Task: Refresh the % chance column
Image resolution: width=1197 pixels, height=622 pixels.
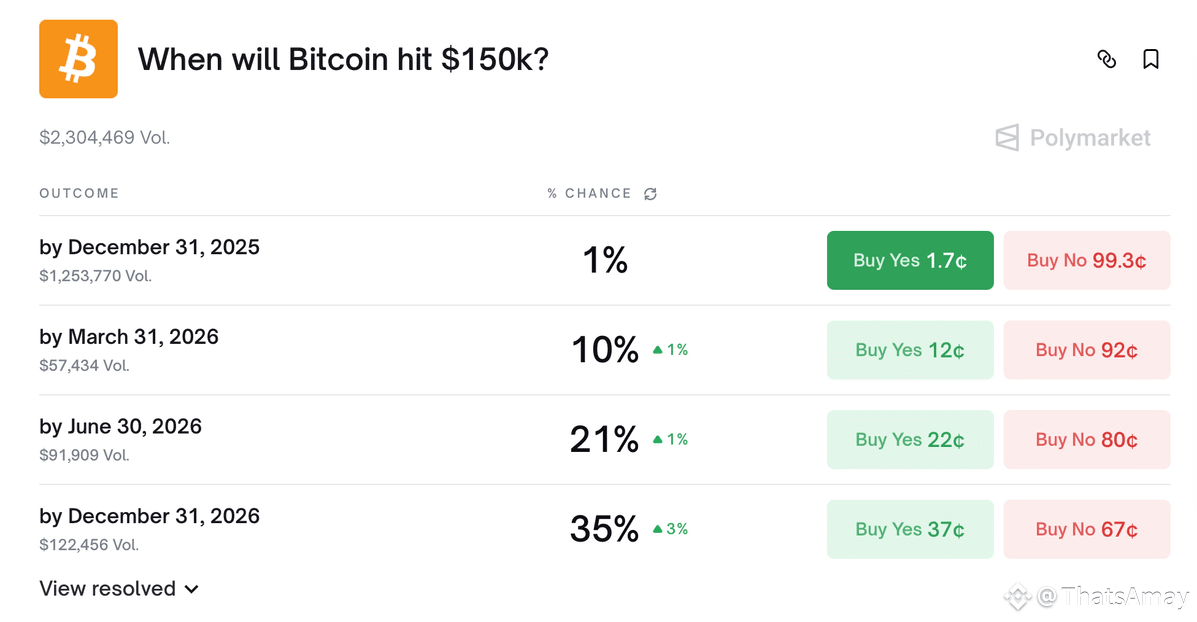Action: tap(651, 194)
